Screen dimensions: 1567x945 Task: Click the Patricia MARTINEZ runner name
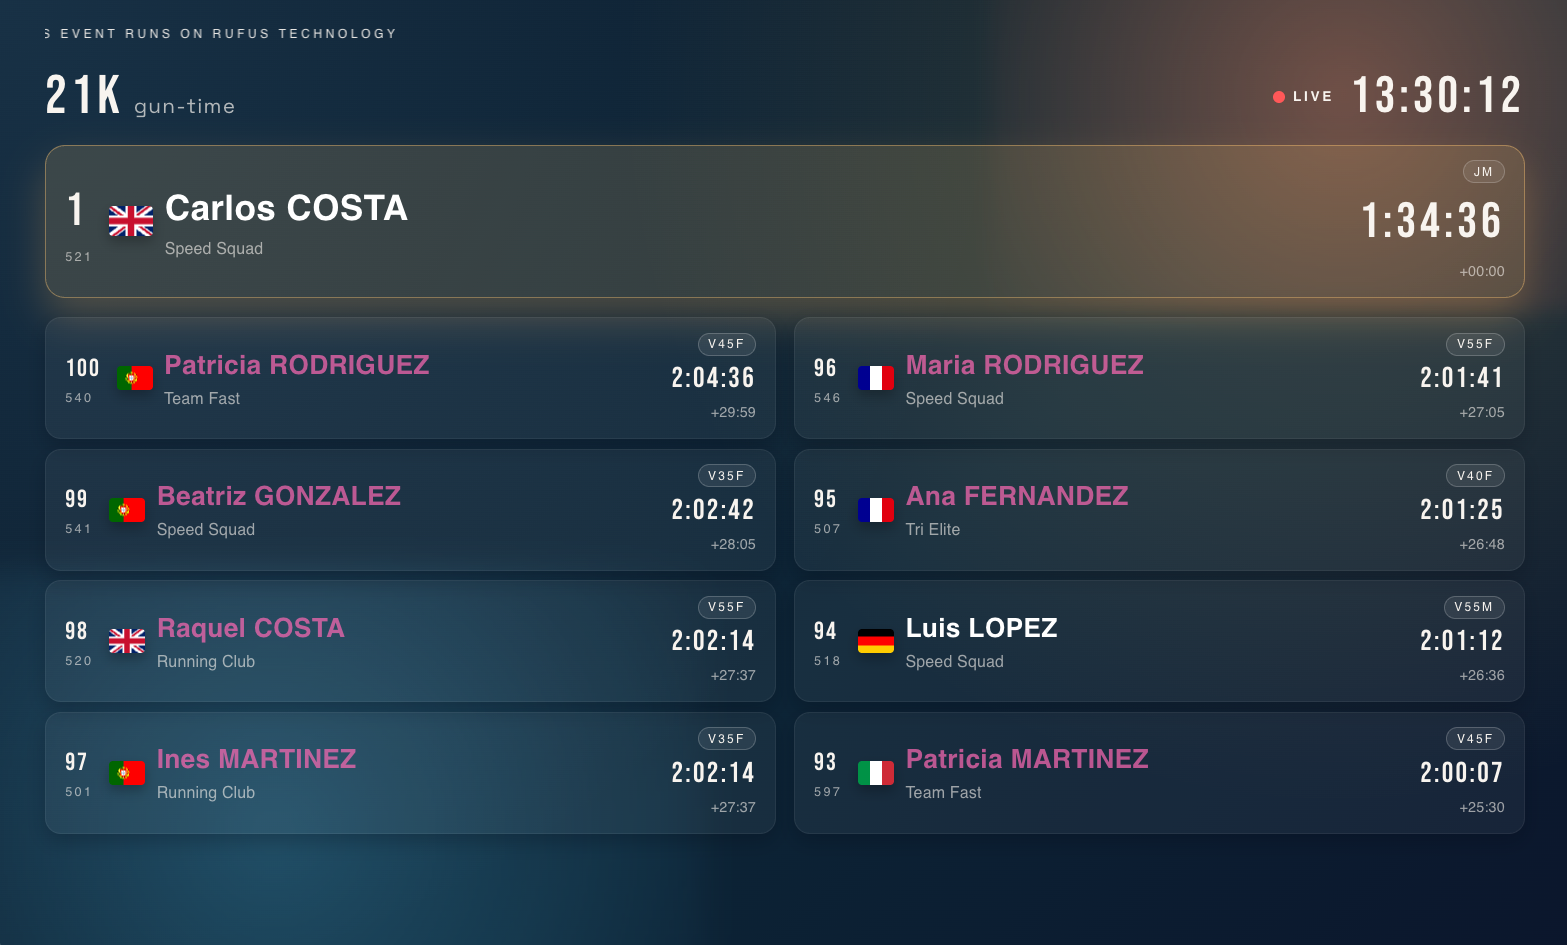point(1027,759)
